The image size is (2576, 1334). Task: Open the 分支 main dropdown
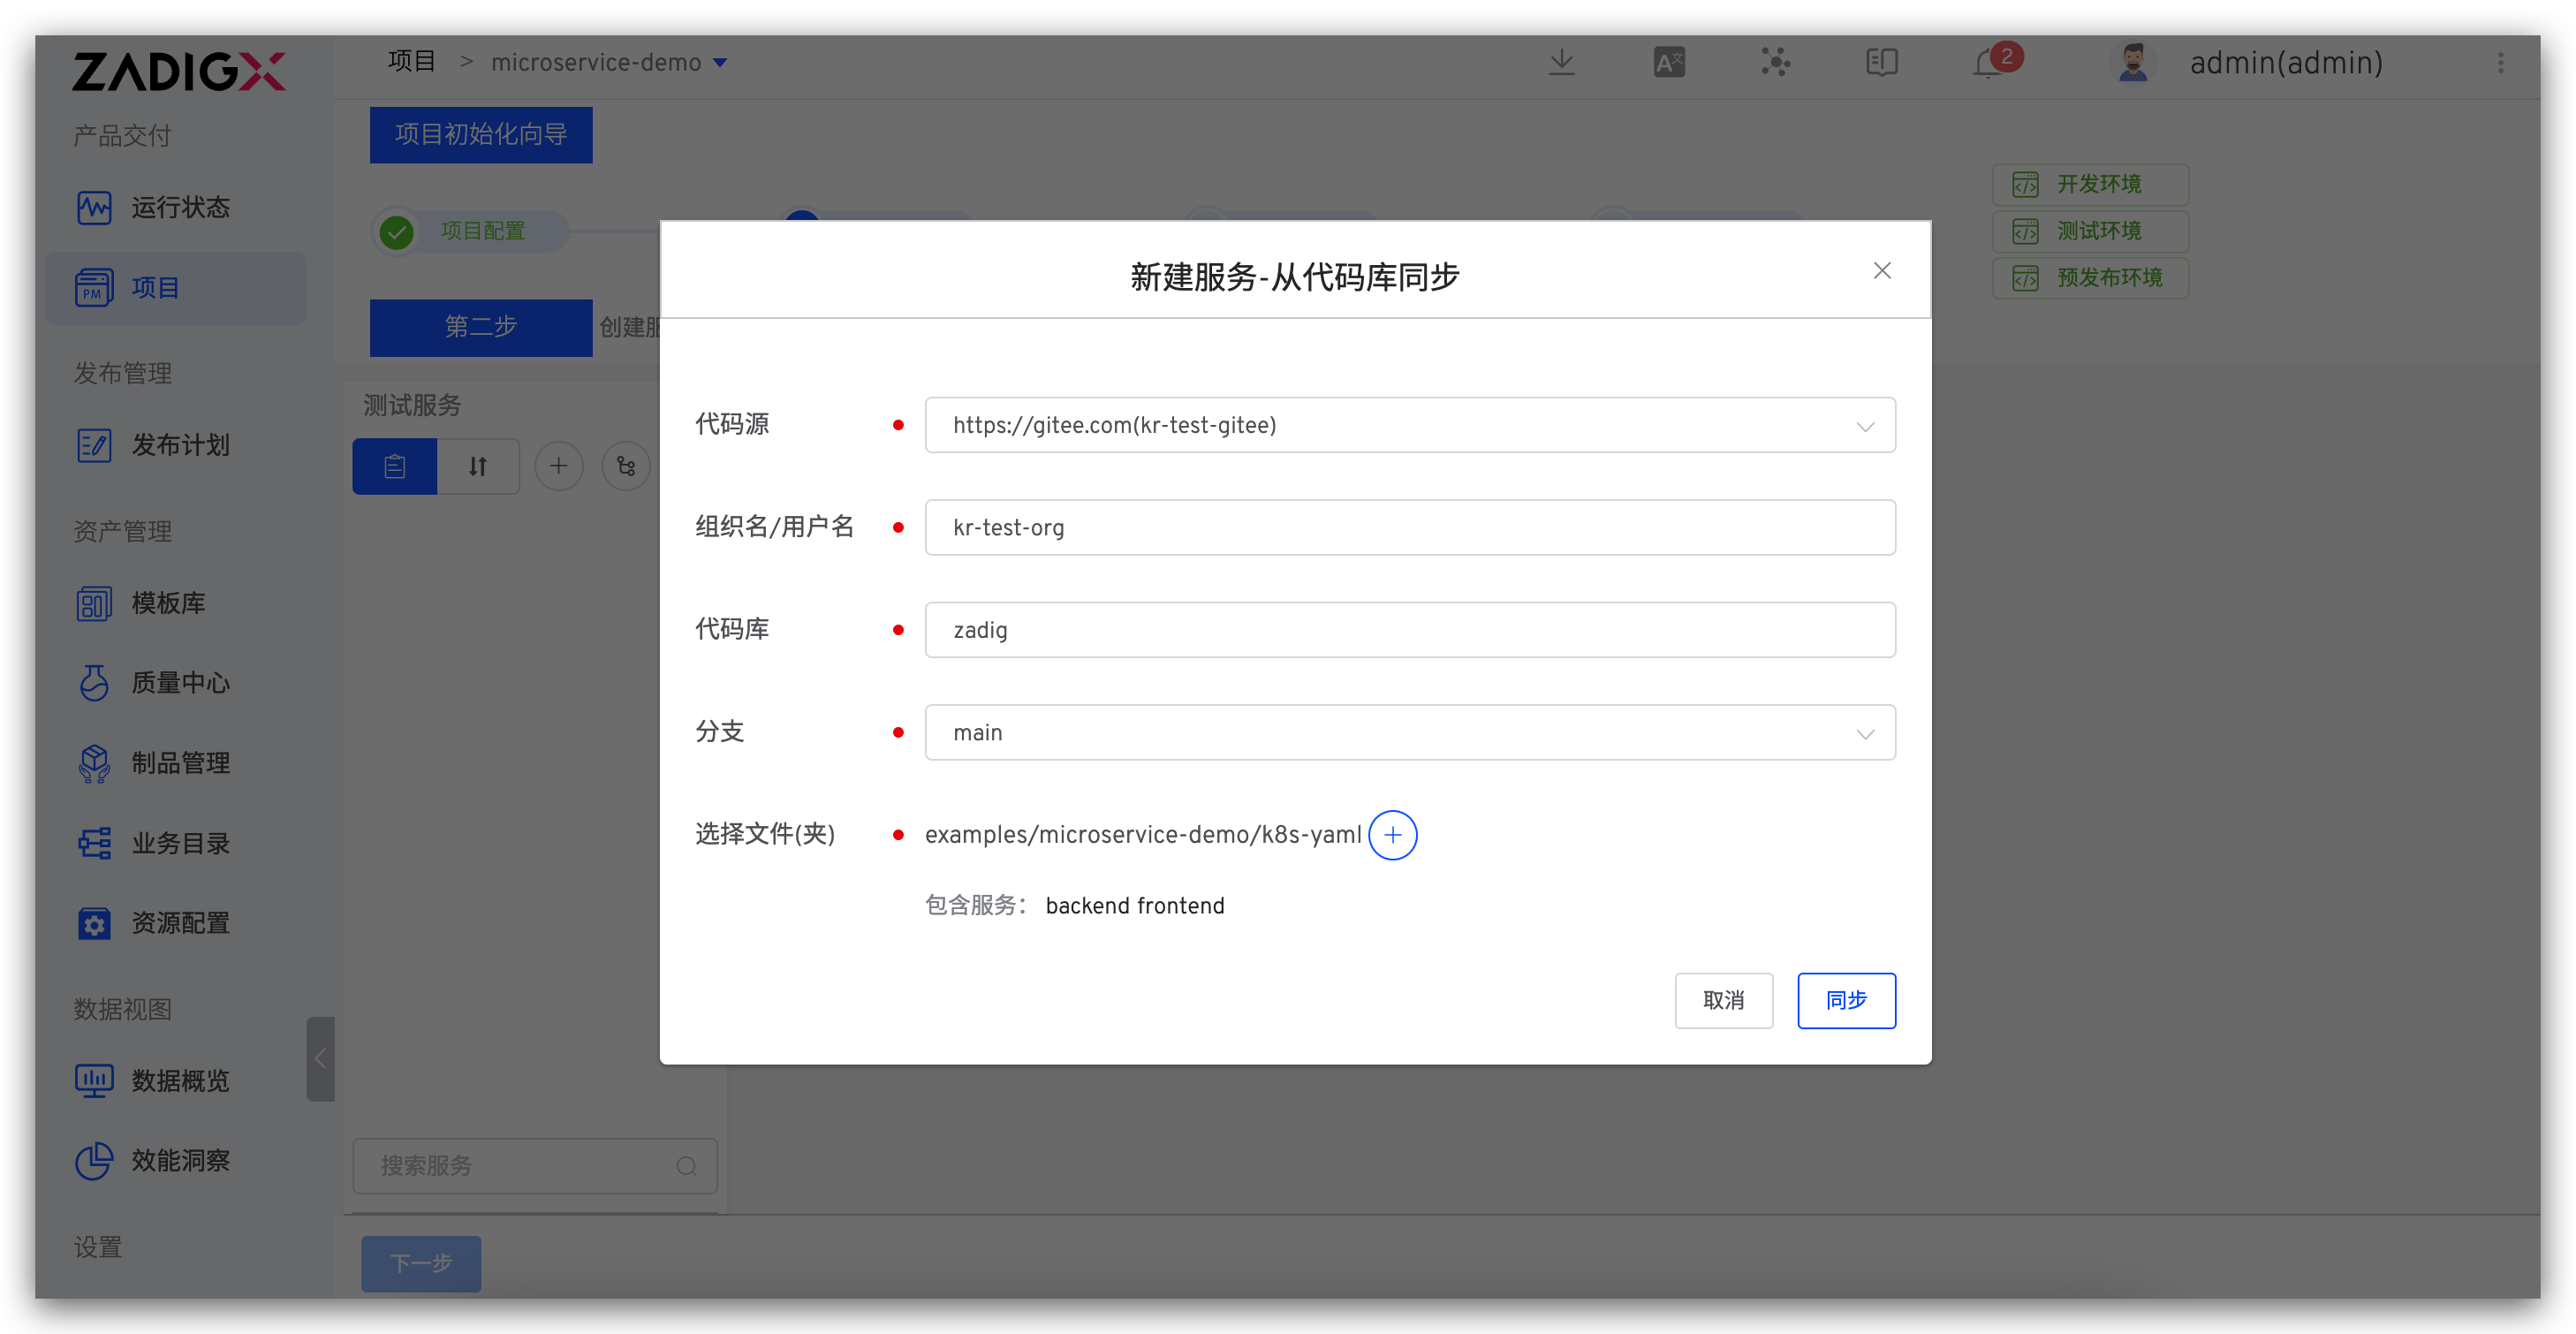(1410, 733)
